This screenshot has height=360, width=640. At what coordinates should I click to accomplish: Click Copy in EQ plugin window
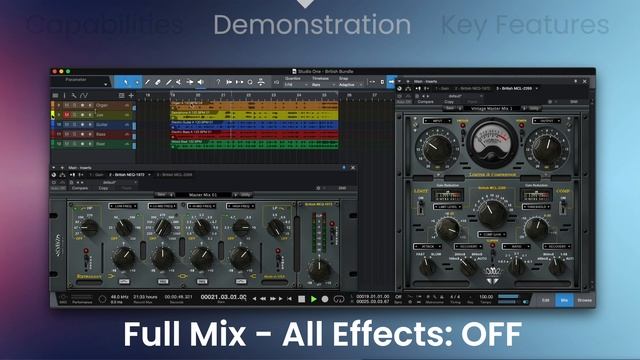[x=103, y=188]
